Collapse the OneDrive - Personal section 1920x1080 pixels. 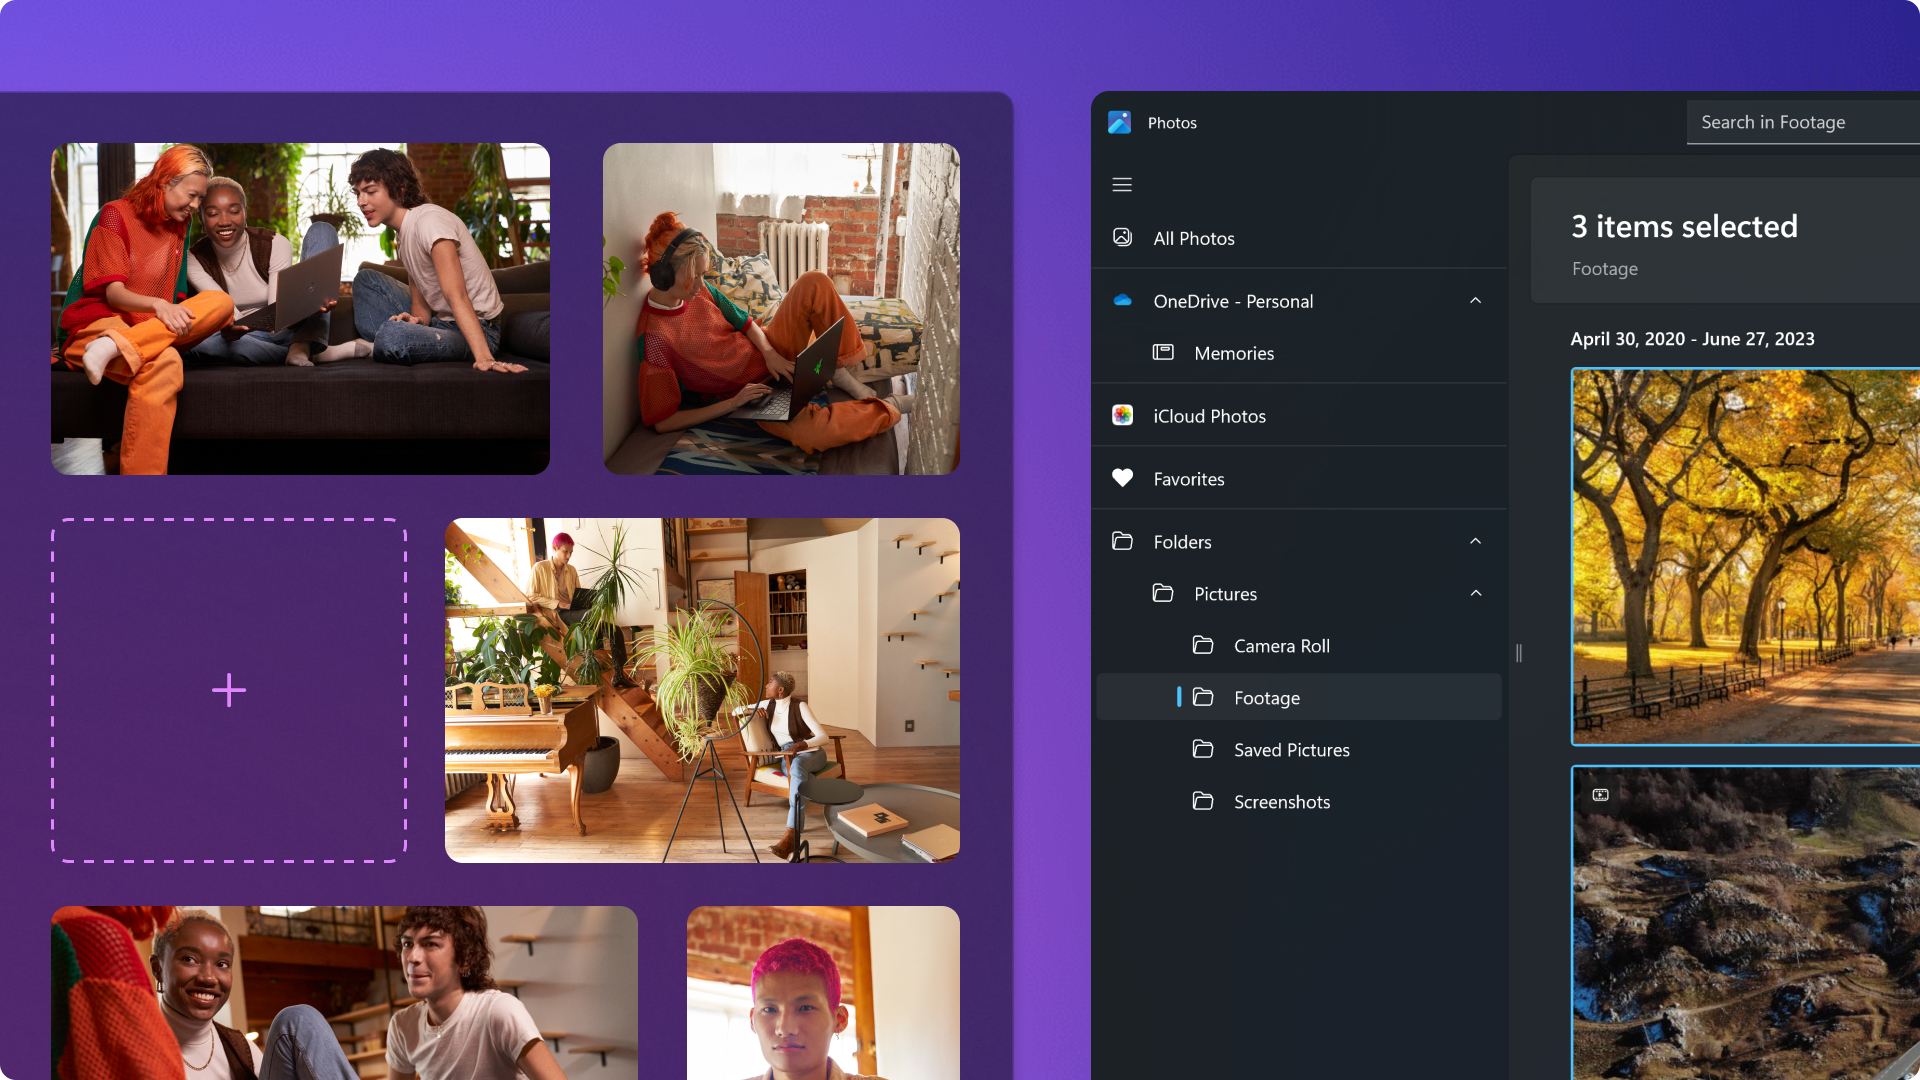[1476, 301]
